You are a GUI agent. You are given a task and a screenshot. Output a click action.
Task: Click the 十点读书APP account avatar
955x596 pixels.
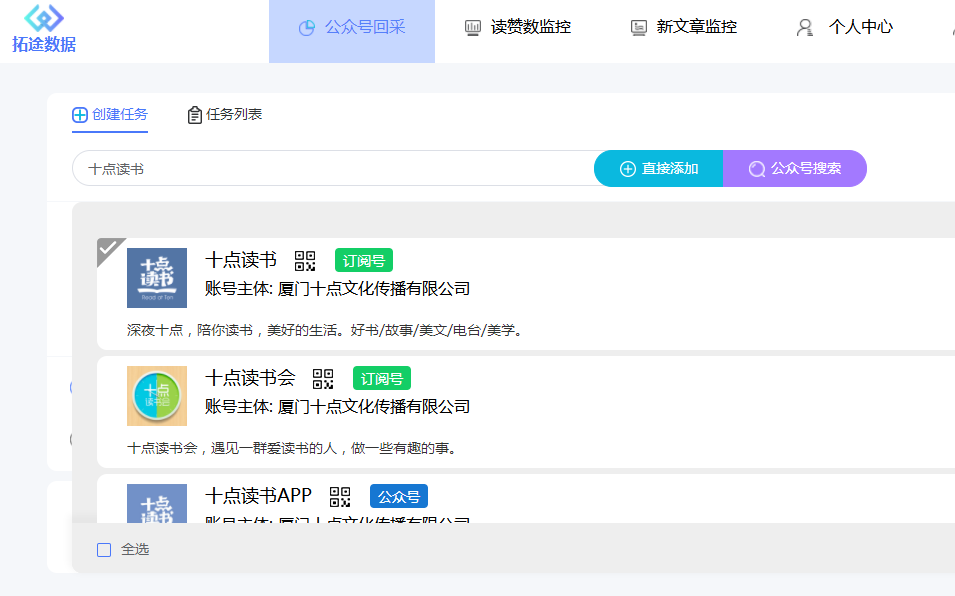(x=157, y=503)
